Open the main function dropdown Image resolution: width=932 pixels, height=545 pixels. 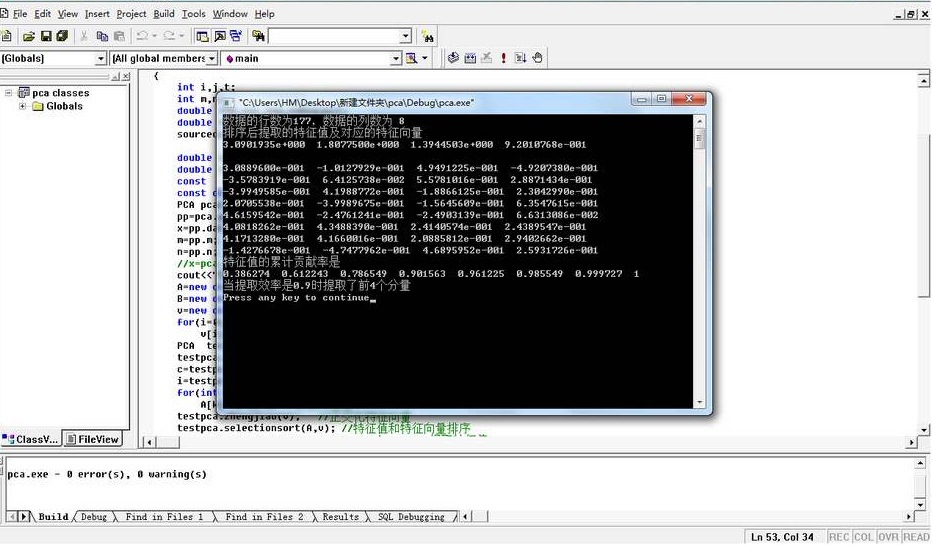tap(394, 59)
